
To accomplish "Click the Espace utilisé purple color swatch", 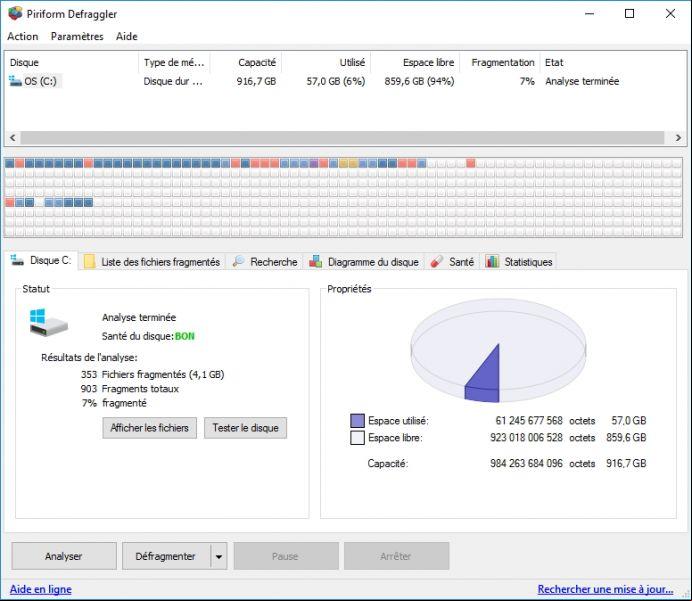I will (357, 421).
